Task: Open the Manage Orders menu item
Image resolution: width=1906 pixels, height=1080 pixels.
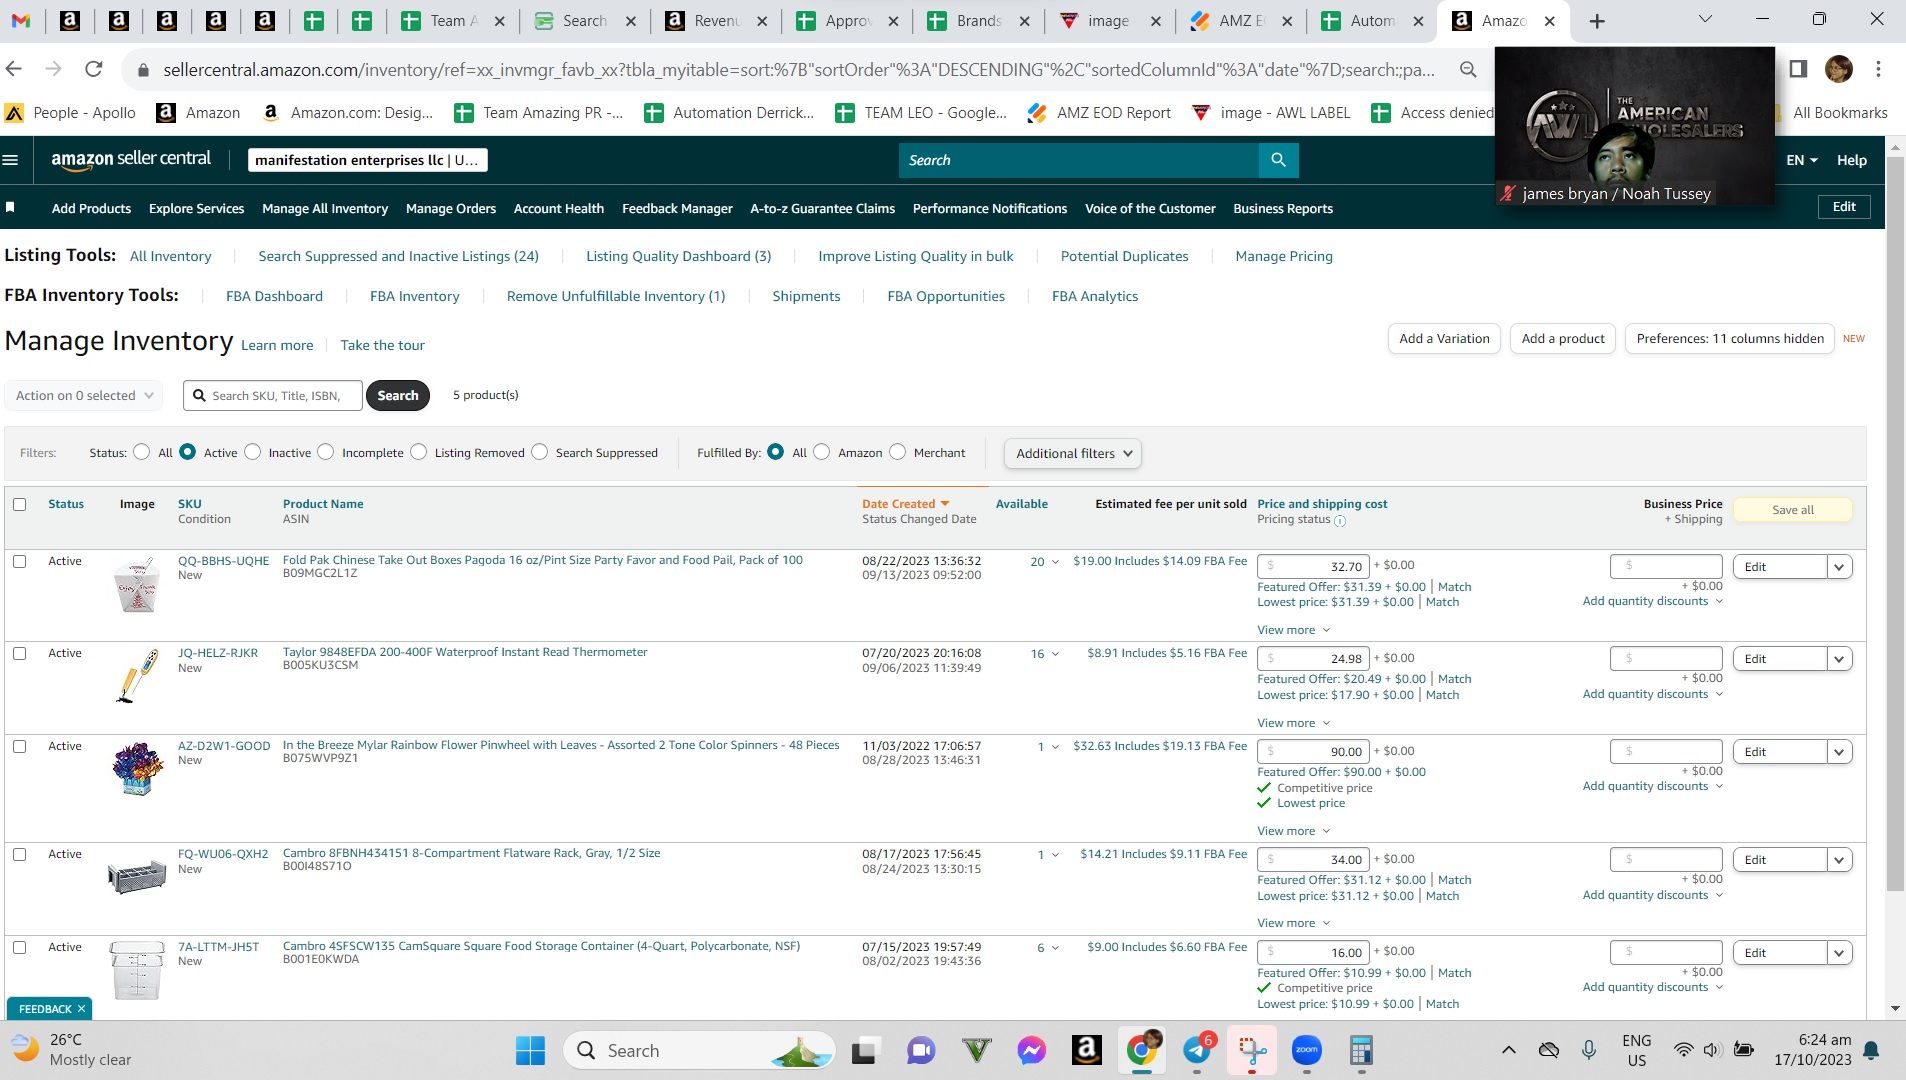Action: click(x=451, y=208)
